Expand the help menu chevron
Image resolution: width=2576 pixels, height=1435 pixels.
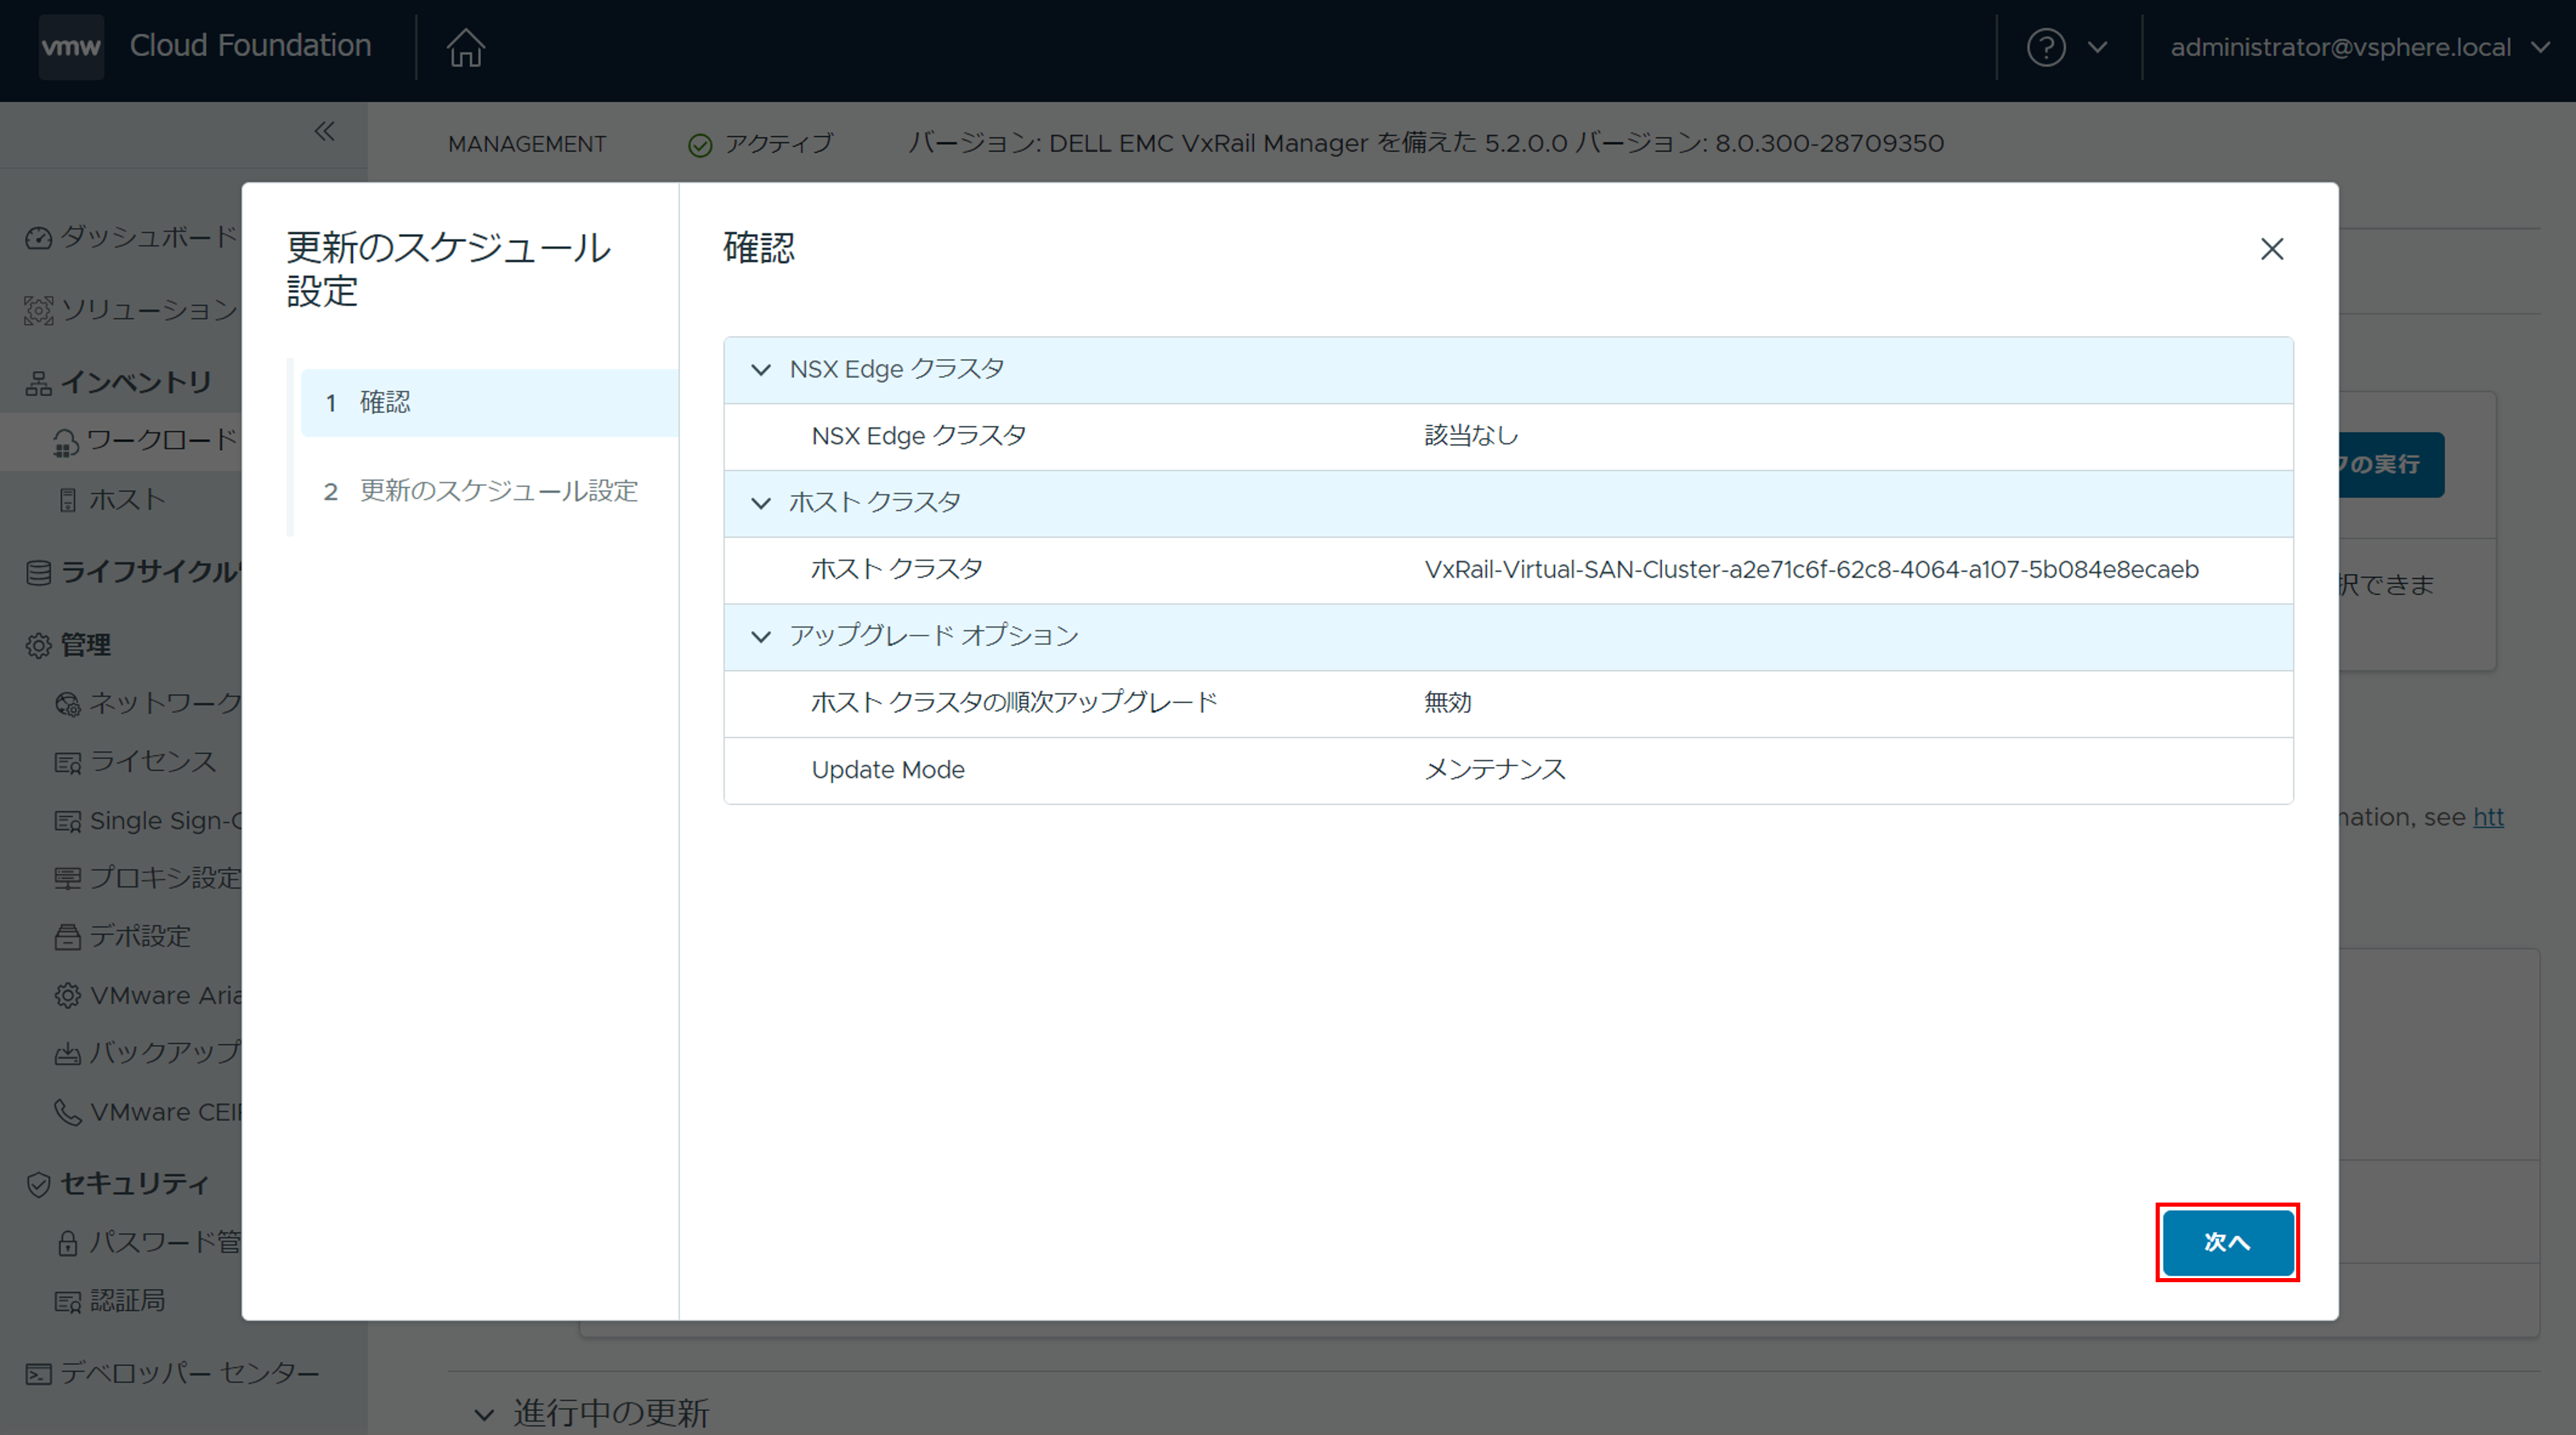[2098, 47]
